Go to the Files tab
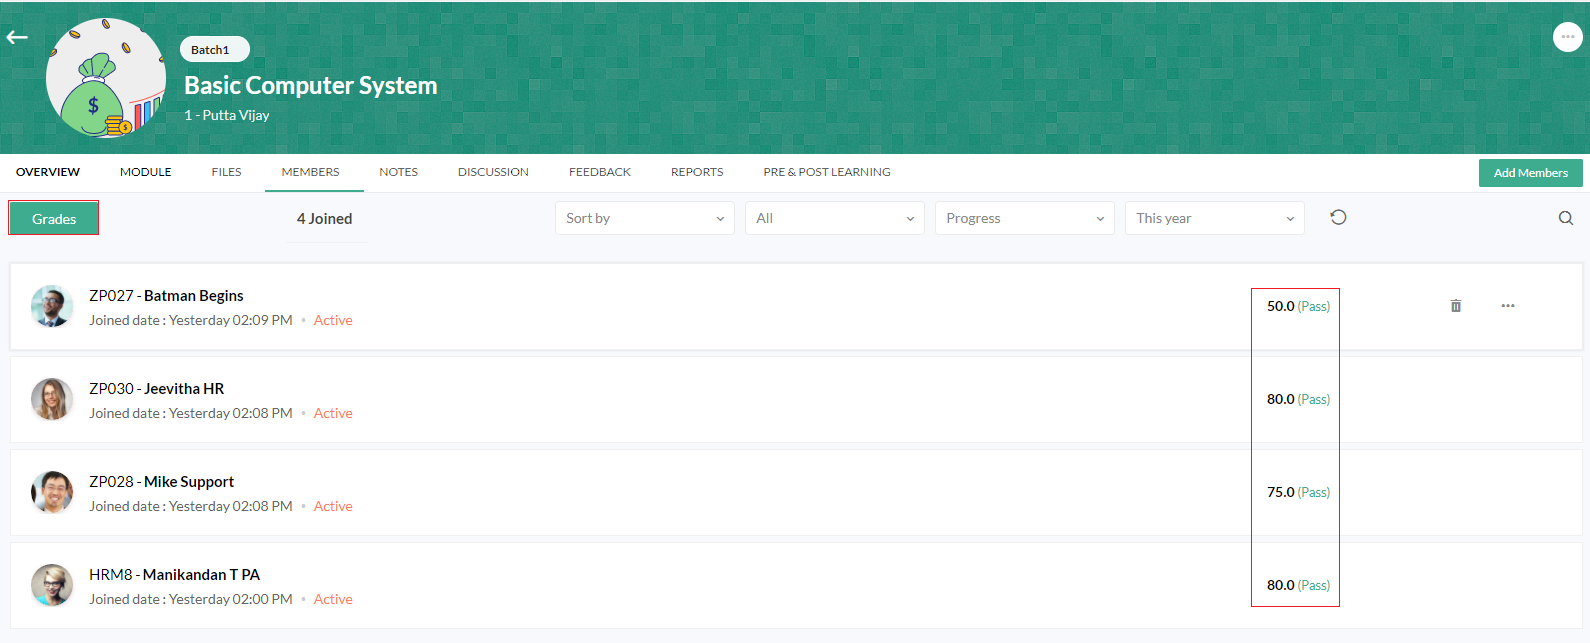 click(x=227, y=172)
